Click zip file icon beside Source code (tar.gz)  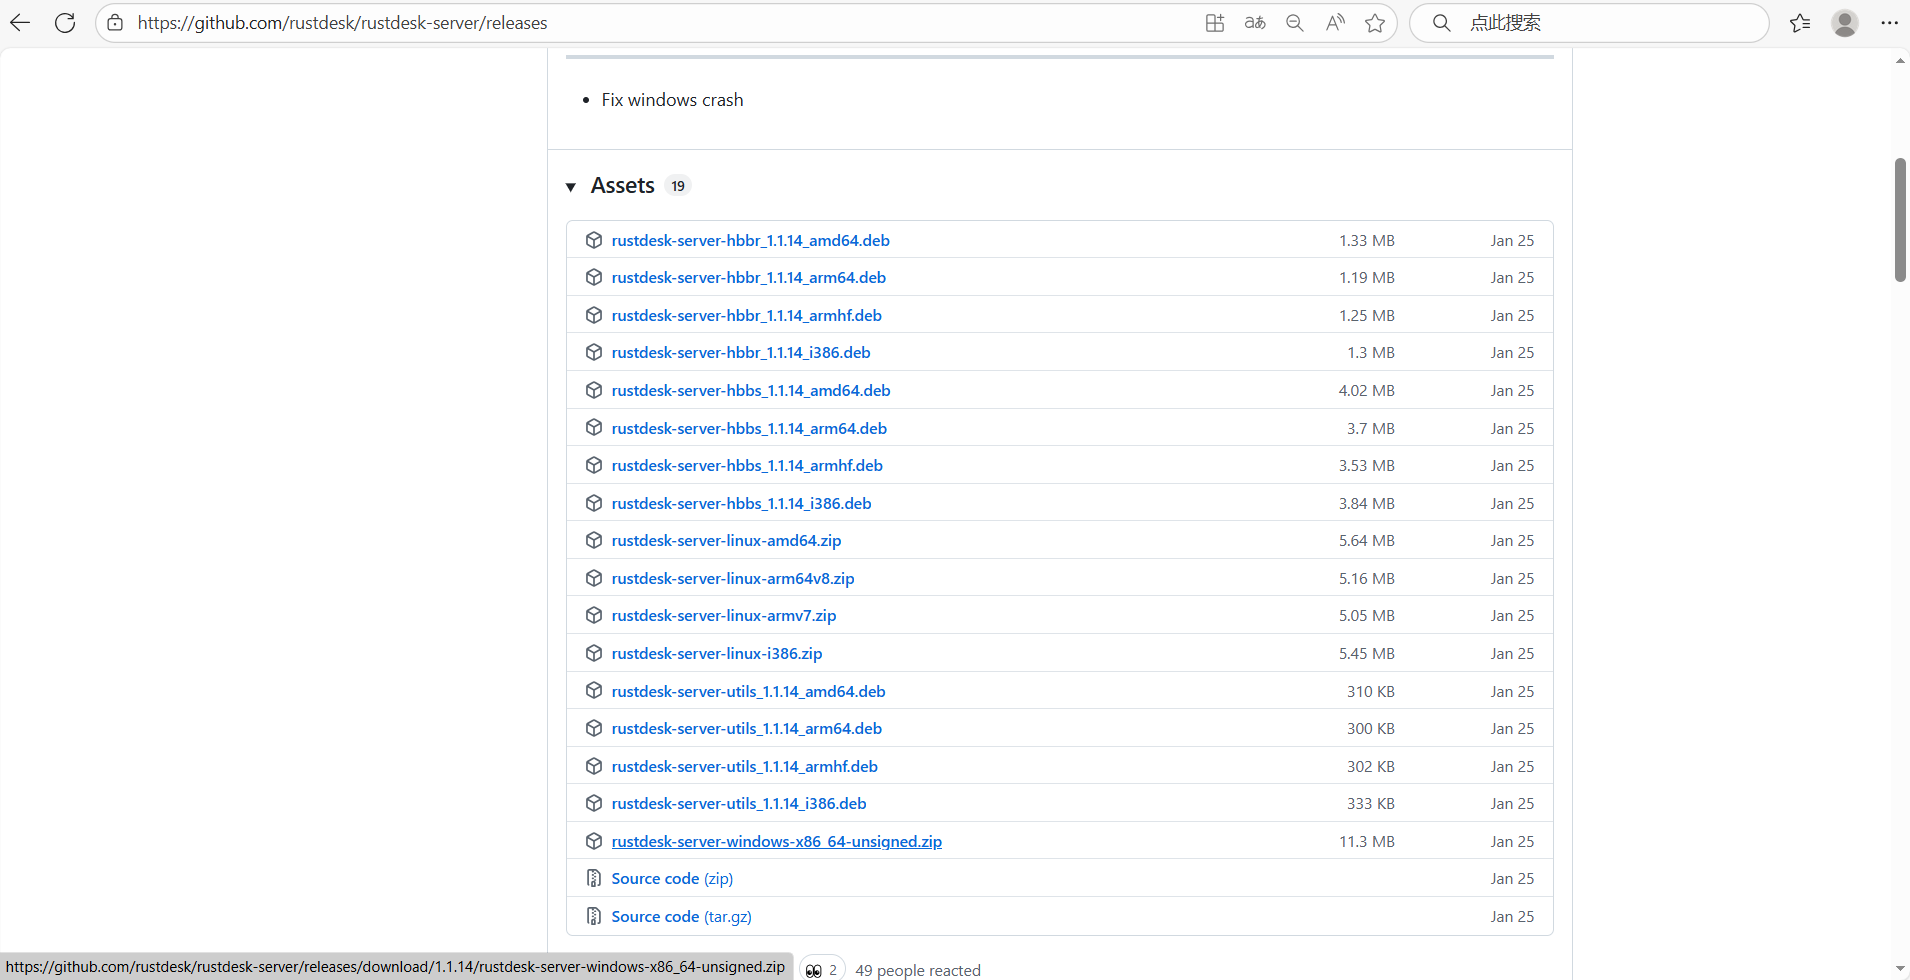pyautogui.click(x=594, y=916)
